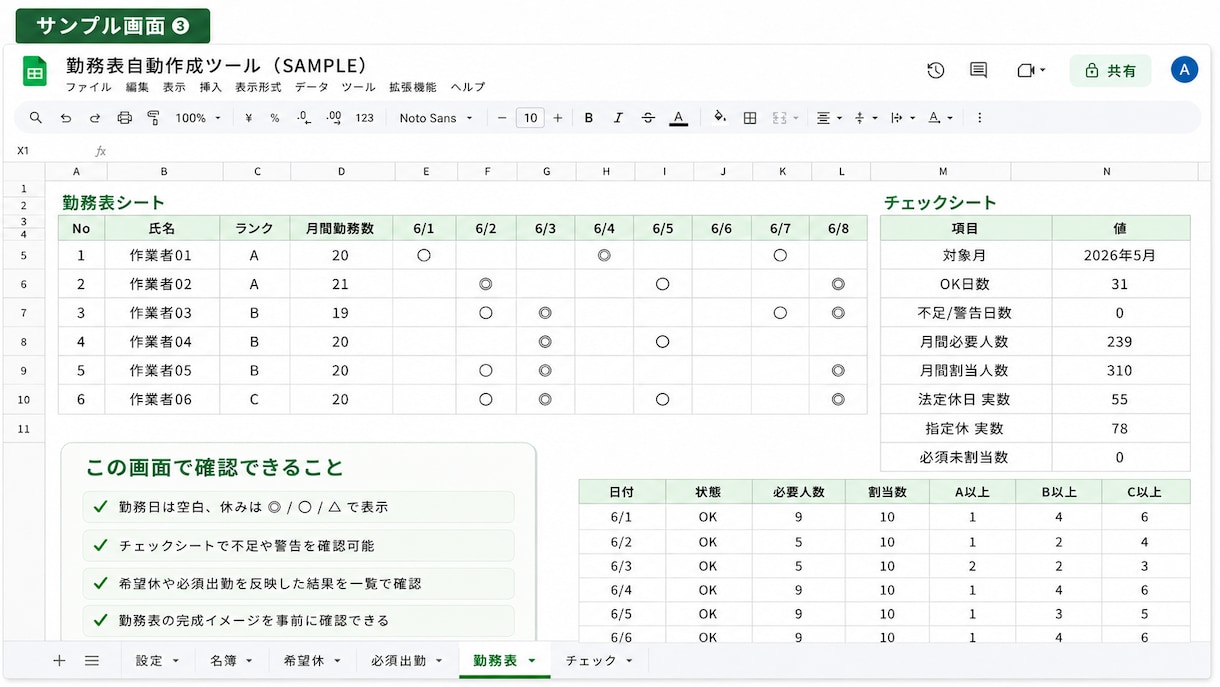
Task: Select the paint format tool
Action: tap(154, 118)
